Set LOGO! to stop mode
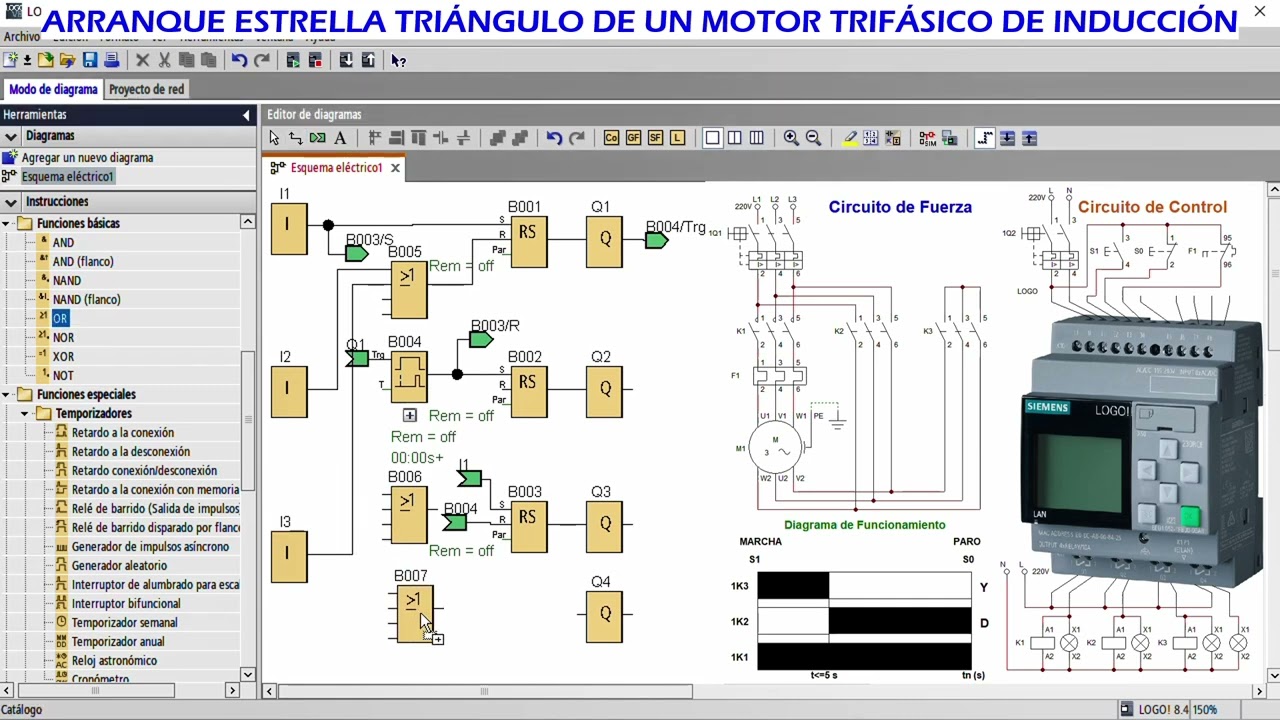 click(x=315, y=61)
